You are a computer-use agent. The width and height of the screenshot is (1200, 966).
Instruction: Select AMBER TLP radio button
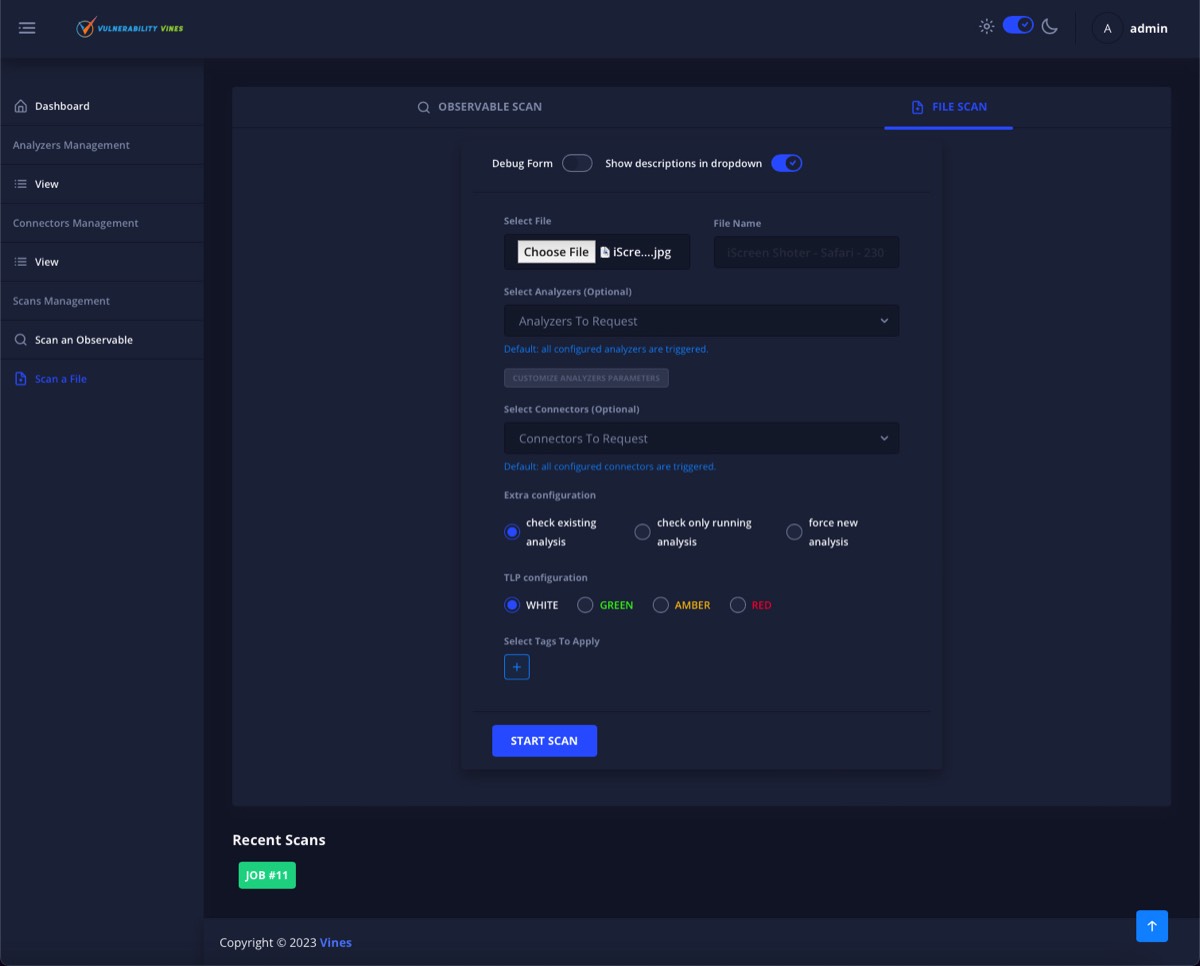pyautogui.click(x=660, y=605)
